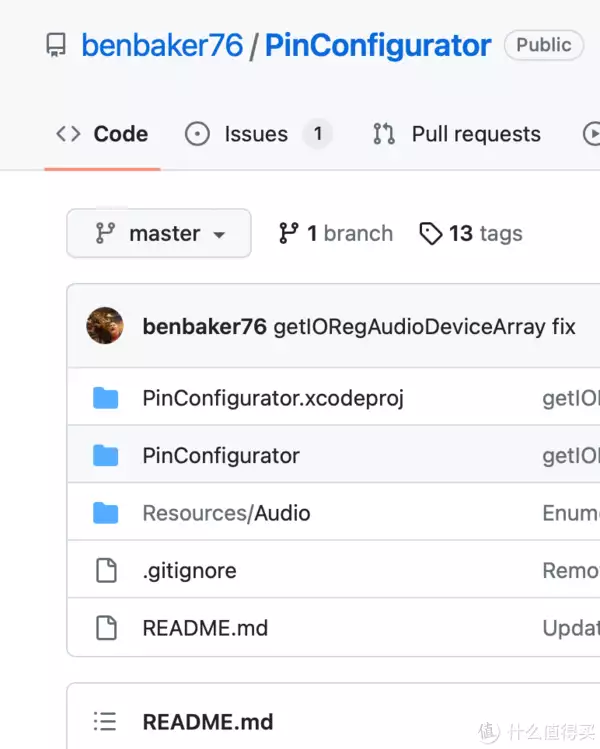Click the branch icon in master button
This screenshot has width=600, height=749.
pyautogui.click(x=105, y=233)
